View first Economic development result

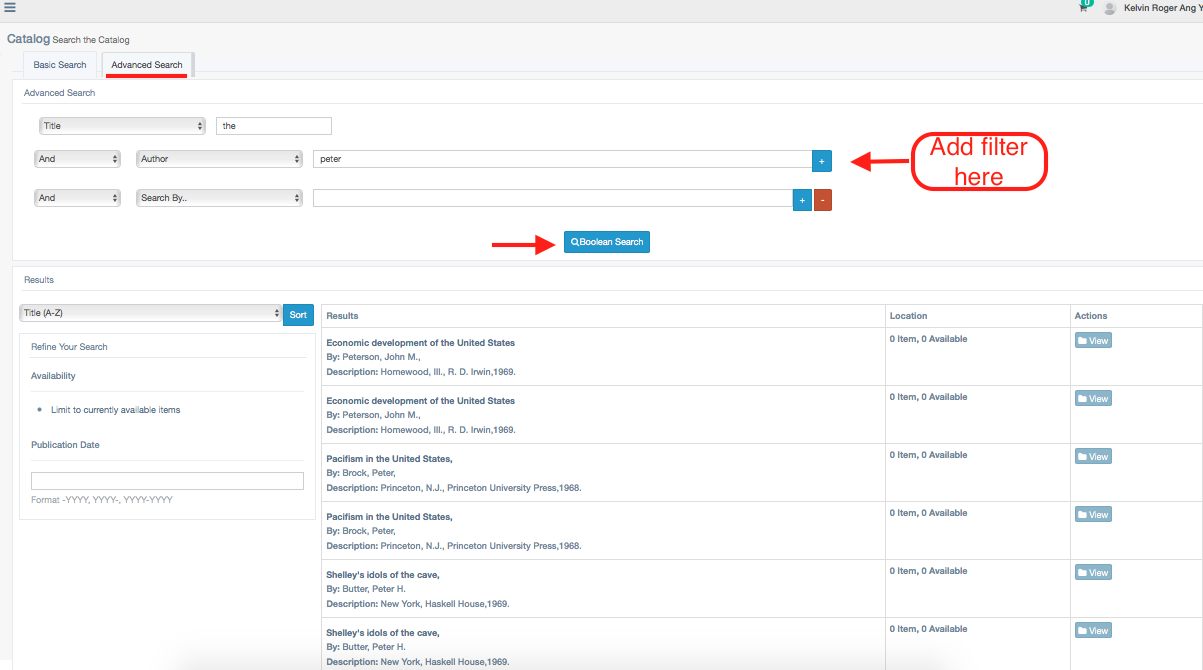tap(1093, 341)
